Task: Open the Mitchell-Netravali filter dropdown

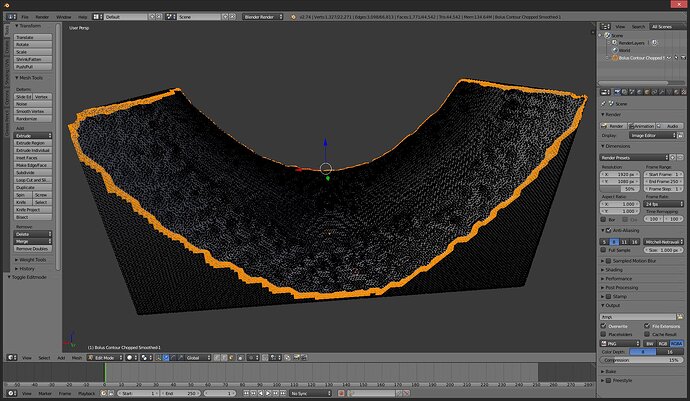Action: pyautogui.click(x=664, y=242)
